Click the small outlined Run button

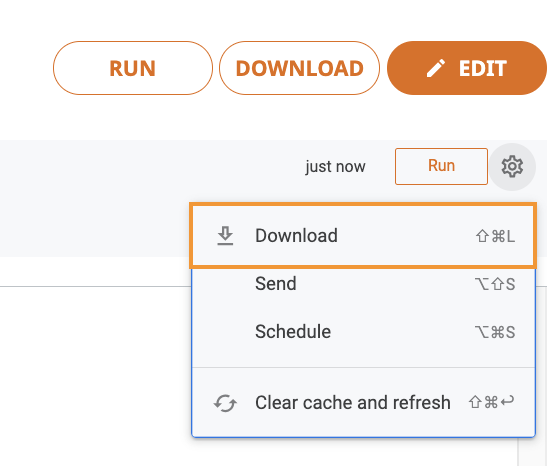[x=441, y=166]
